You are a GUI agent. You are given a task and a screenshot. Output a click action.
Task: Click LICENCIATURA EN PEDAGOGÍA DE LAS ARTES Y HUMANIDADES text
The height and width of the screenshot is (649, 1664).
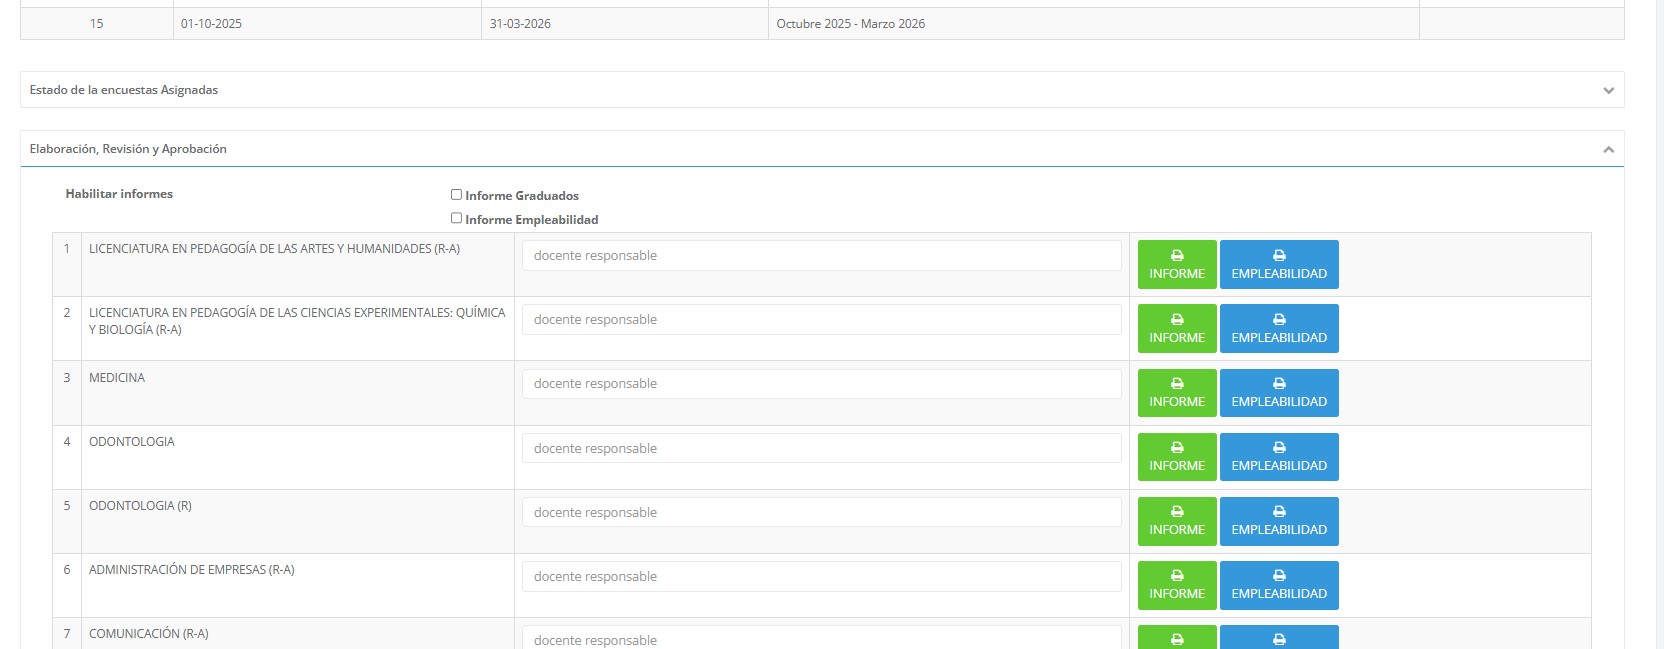pyautogui.click(x=274, y=249)
